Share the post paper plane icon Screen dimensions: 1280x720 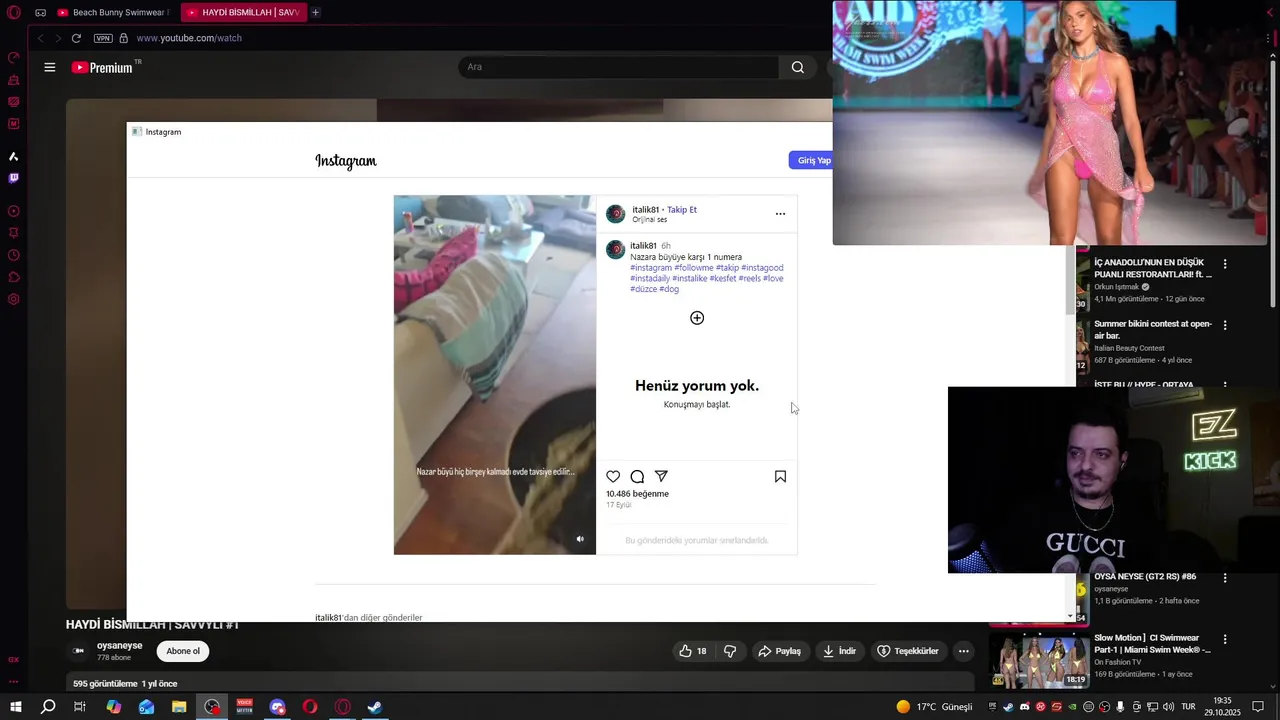[661, 477]
